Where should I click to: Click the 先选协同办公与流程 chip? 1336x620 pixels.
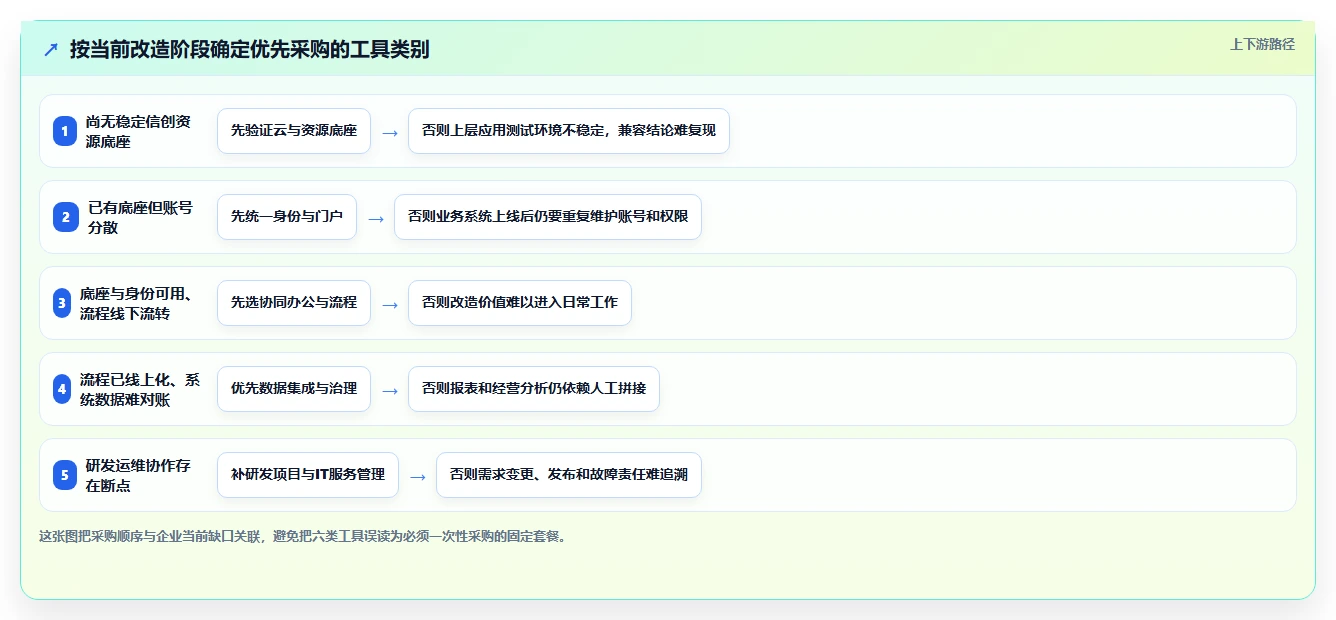(294, 303)
